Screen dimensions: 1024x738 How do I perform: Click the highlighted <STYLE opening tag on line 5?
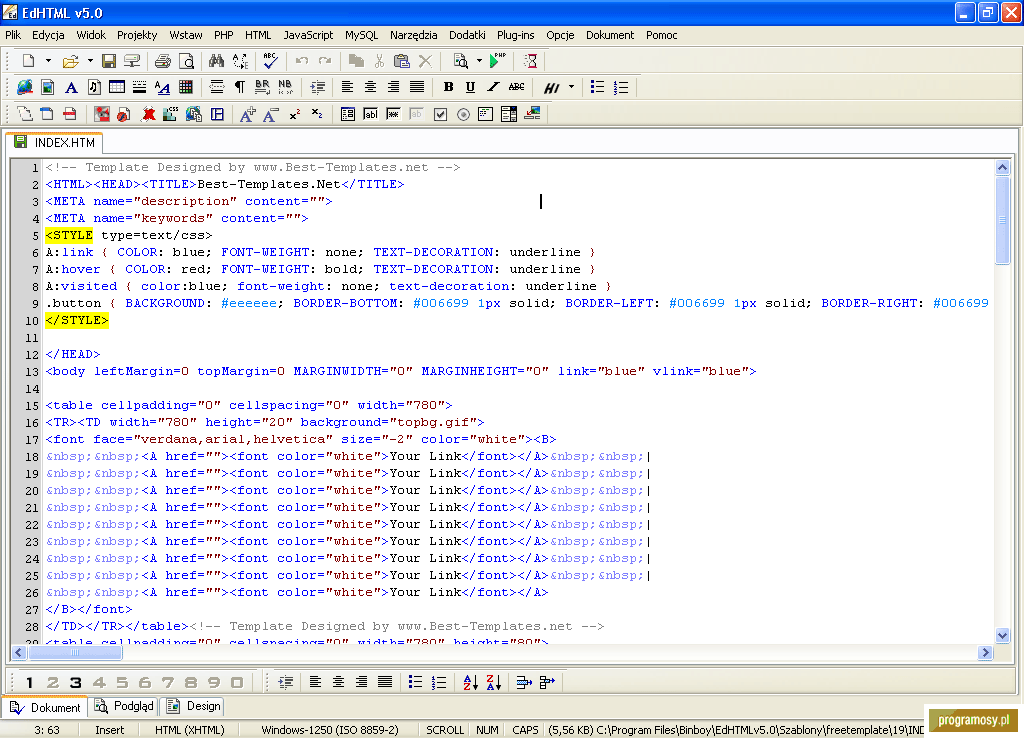(x=69, y=235)
